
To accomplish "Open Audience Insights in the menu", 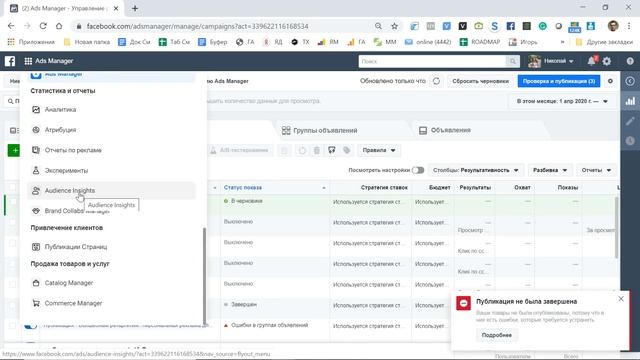I will click(x=111, y=191).
